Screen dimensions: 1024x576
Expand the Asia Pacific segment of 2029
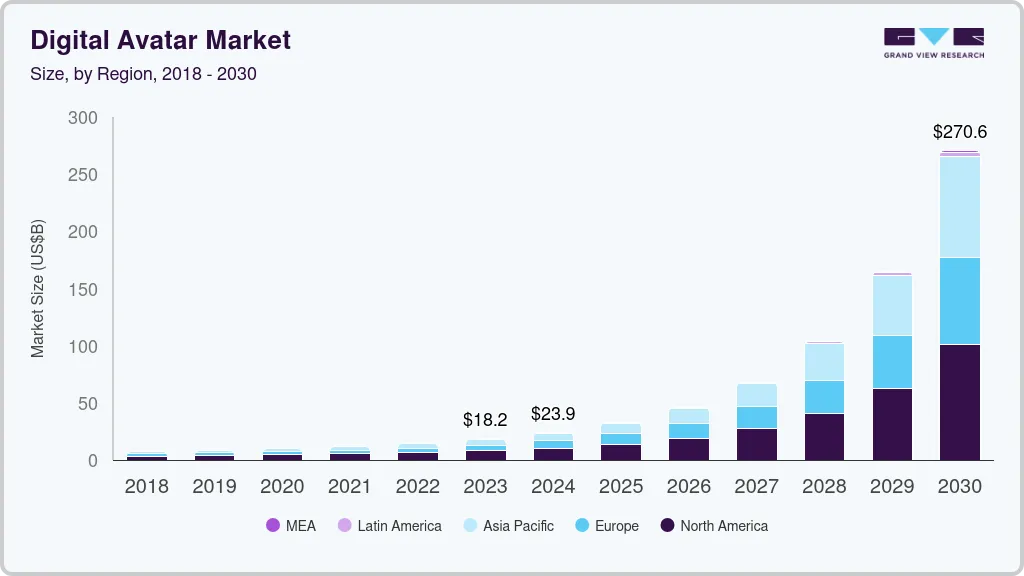(892, 305)
